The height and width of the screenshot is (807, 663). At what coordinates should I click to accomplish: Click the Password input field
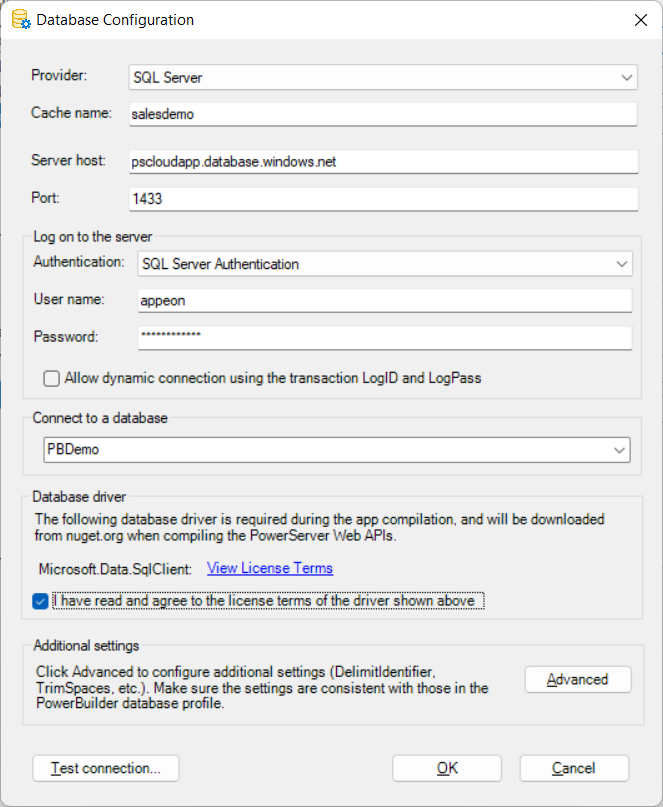pos(384,337)
